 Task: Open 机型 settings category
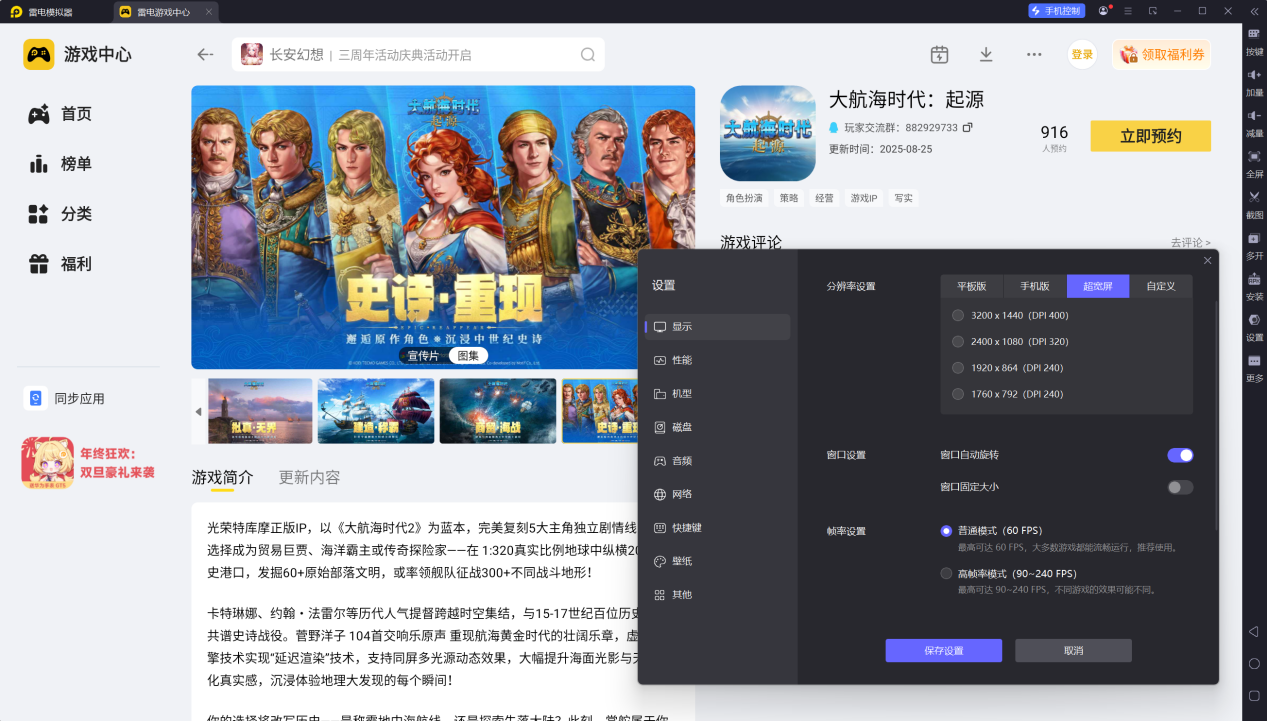[717, 394]
